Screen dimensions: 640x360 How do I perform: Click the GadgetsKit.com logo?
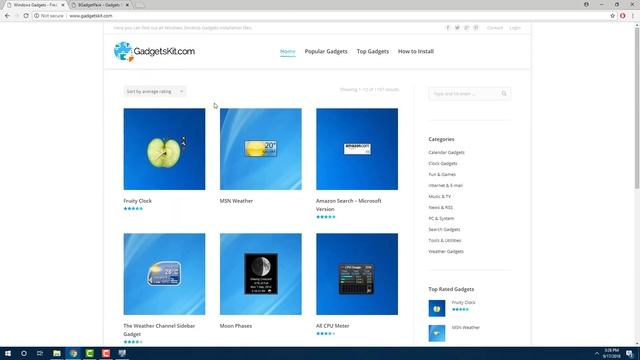click(154, 51)
